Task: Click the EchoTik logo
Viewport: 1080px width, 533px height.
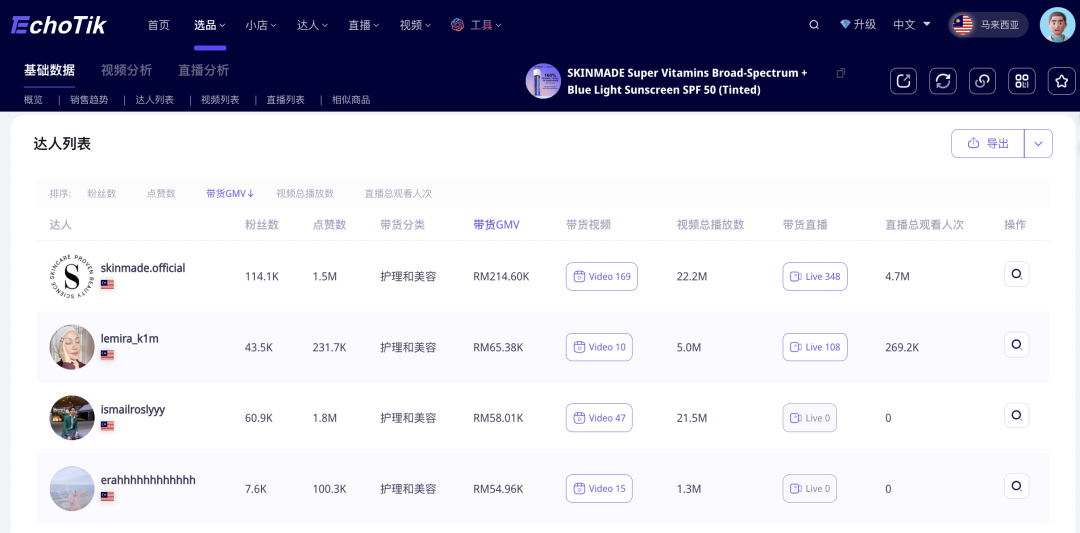Action: [59, 25]
